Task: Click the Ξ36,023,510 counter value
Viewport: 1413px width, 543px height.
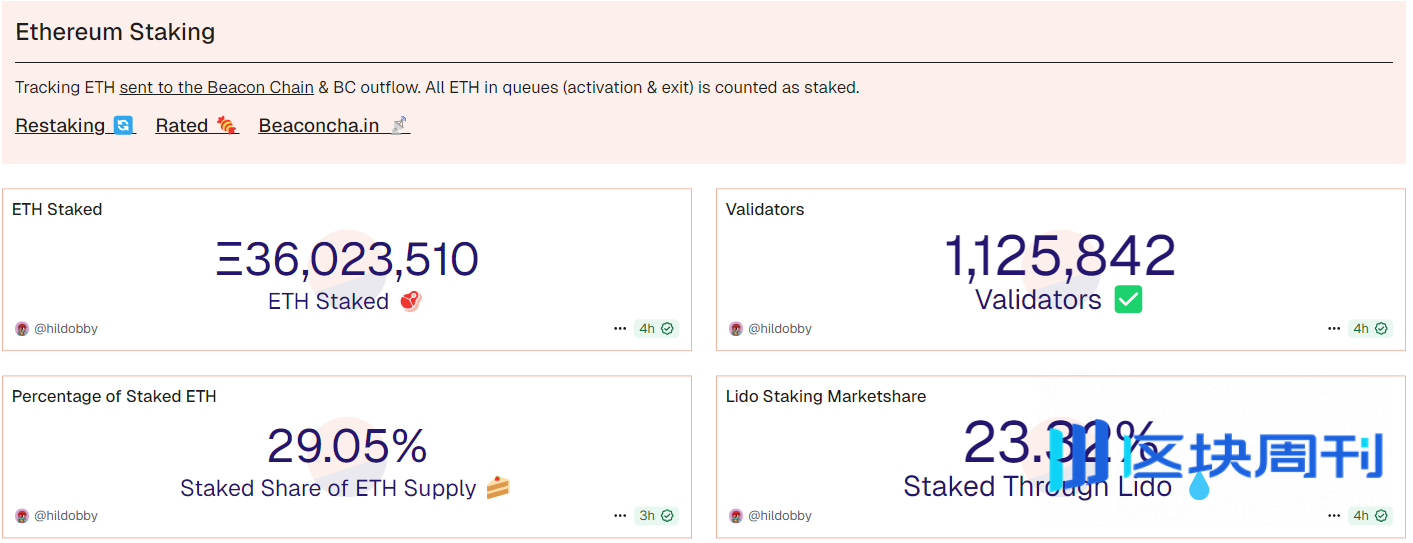Action: coord(347,259)
